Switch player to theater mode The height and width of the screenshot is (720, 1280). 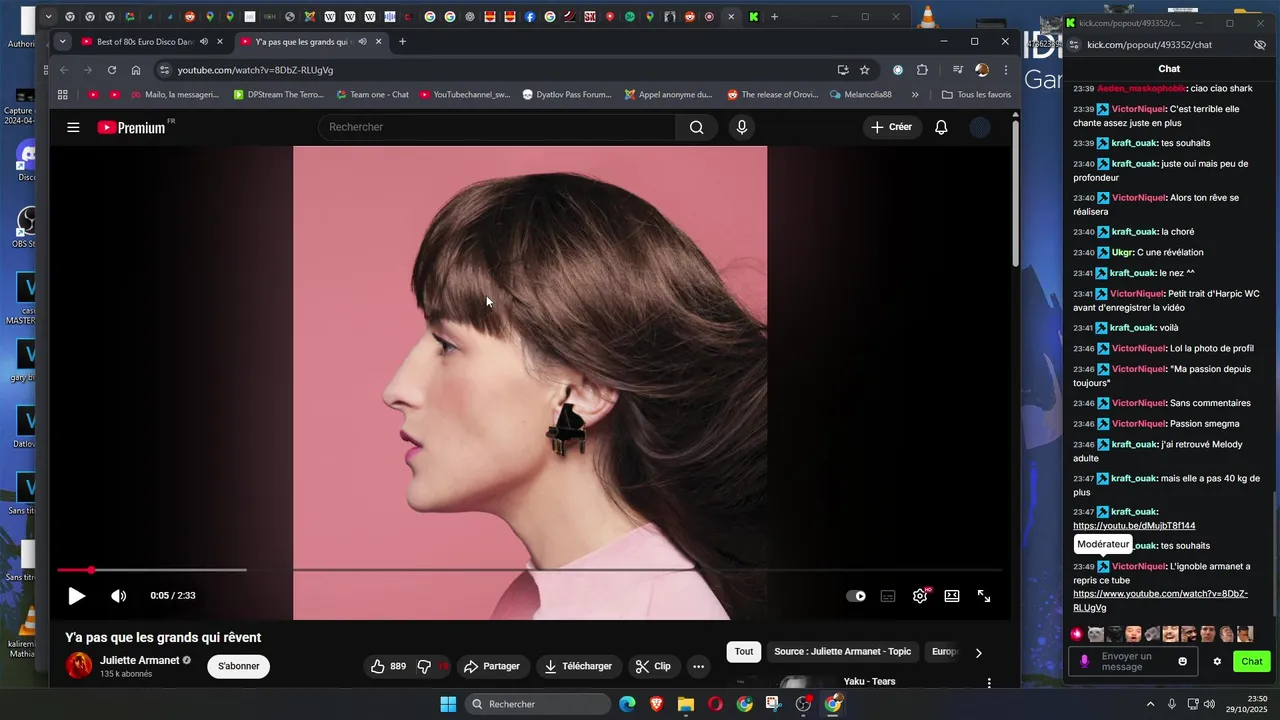(952, 596)
